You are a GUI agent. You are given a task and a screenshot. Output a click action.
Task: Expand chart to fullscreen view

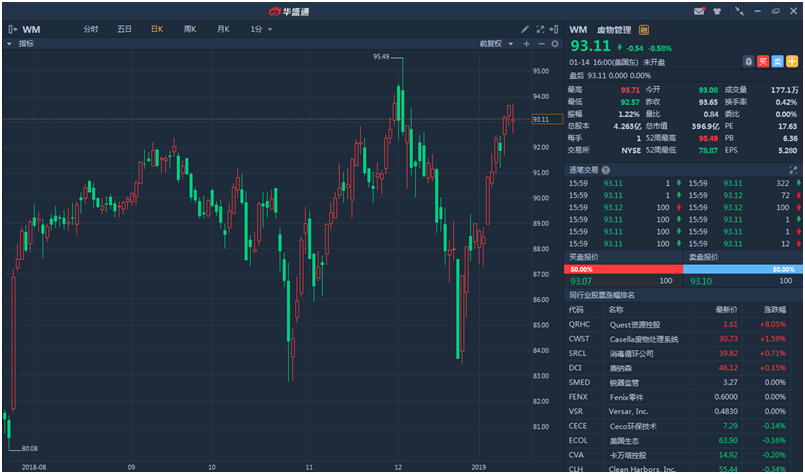point(540,29)
